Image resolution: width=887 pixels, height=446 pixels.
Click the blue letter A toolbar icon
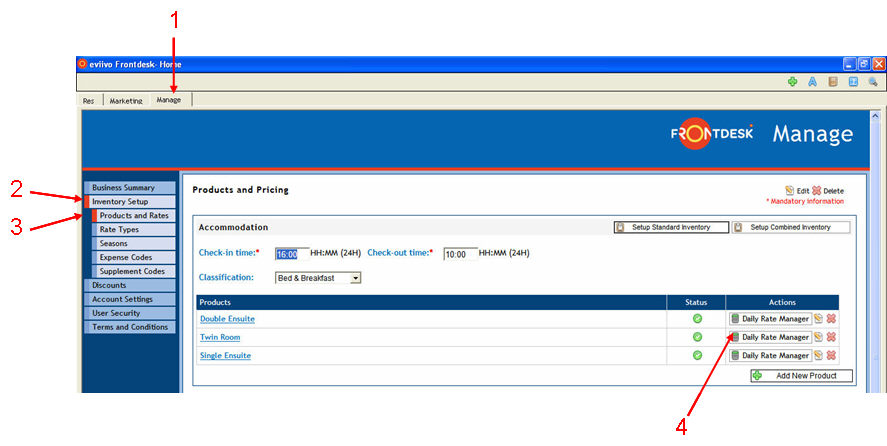(813, 82)
